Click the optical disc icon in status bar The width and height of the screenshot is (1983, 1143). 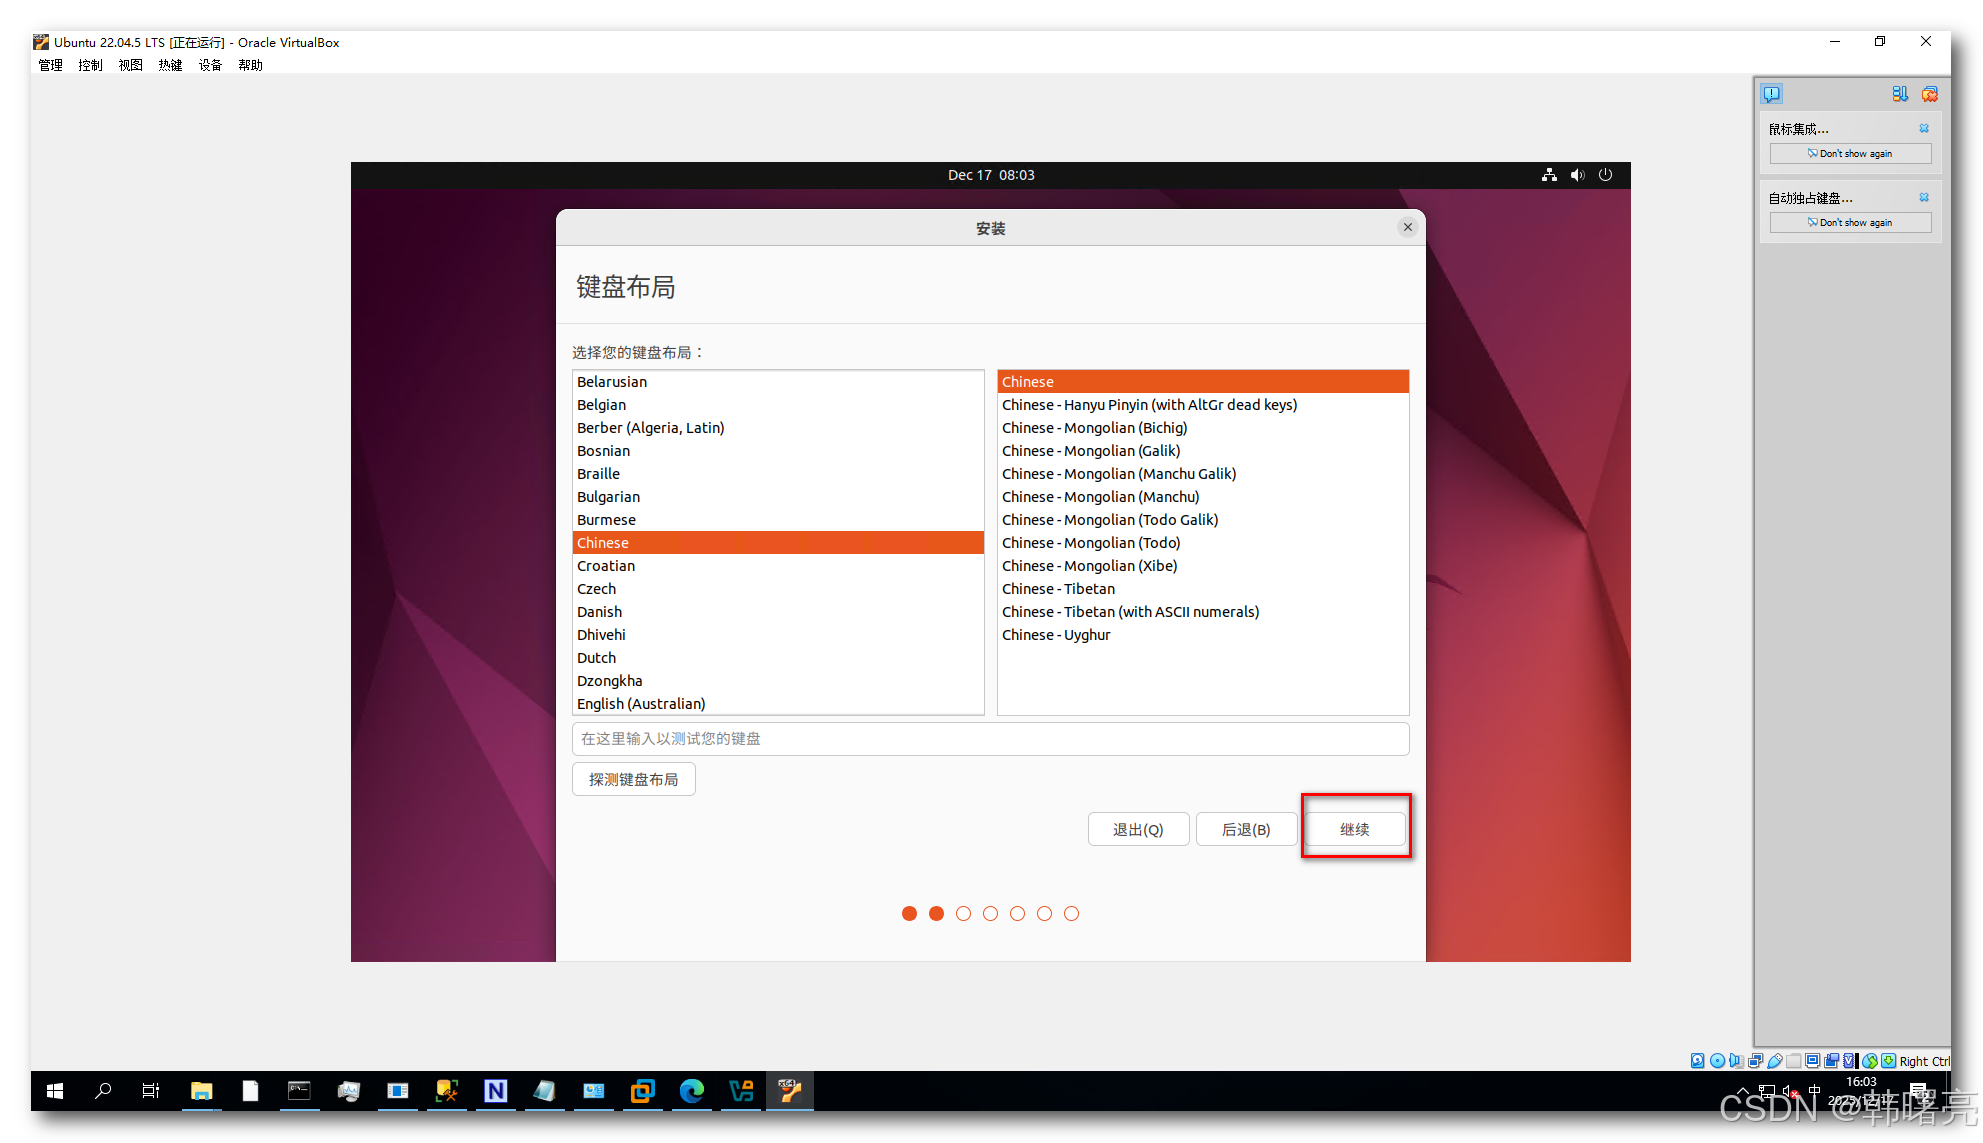(1718, 1061)
